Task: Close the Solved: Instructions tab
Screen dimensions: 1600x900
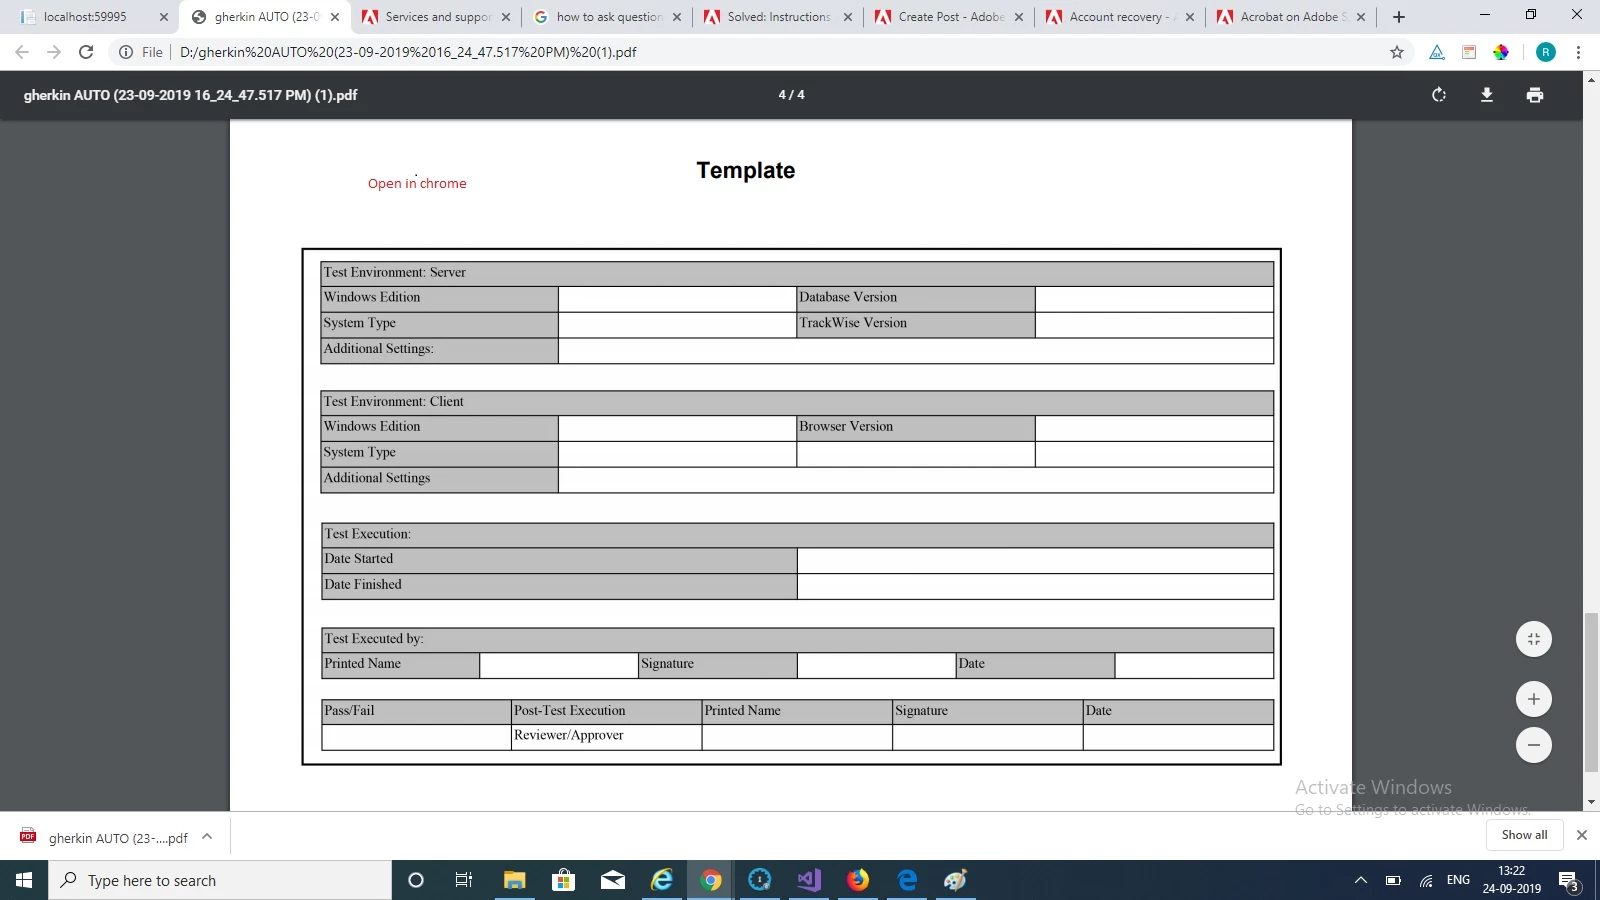Action: click(848, 17)
